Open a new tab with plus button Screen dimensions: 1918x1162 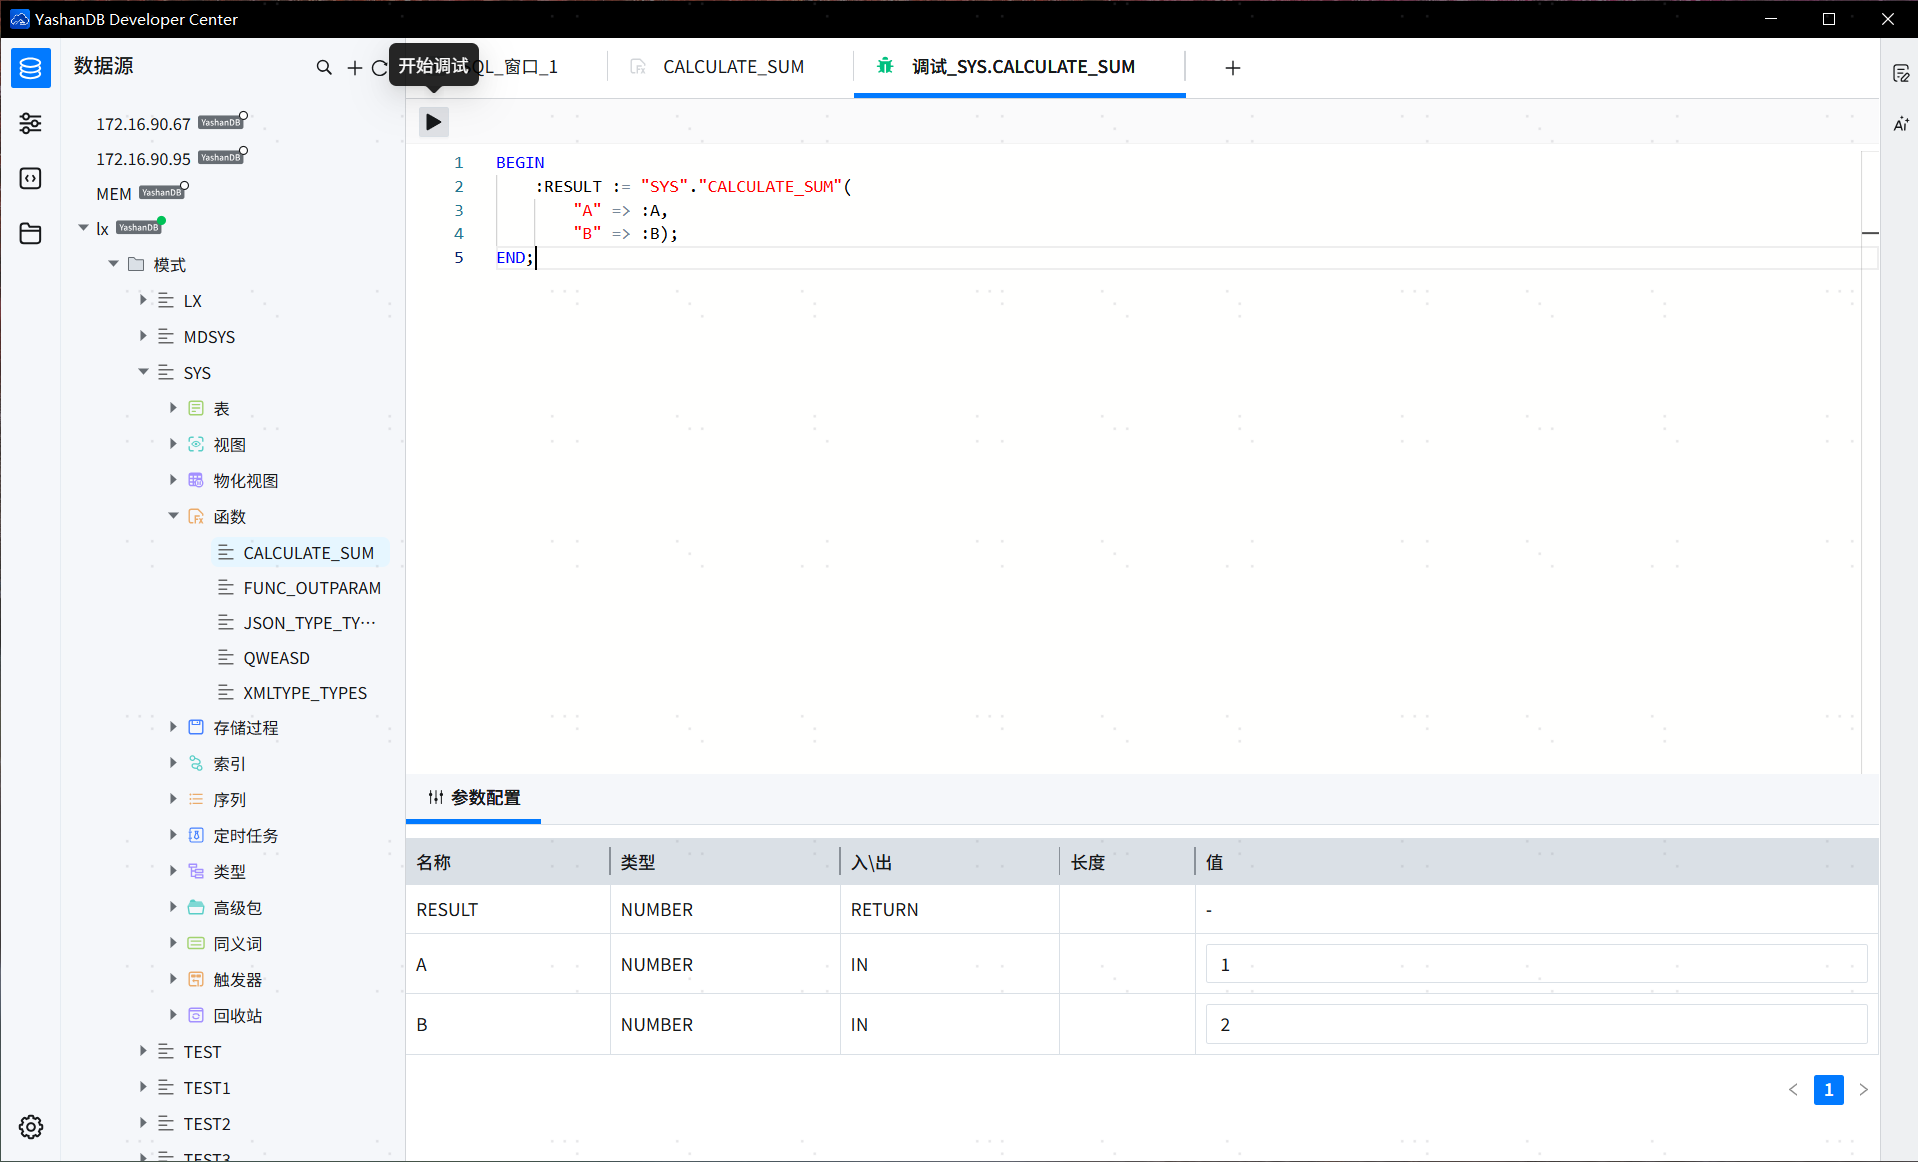click(1232, 68)
